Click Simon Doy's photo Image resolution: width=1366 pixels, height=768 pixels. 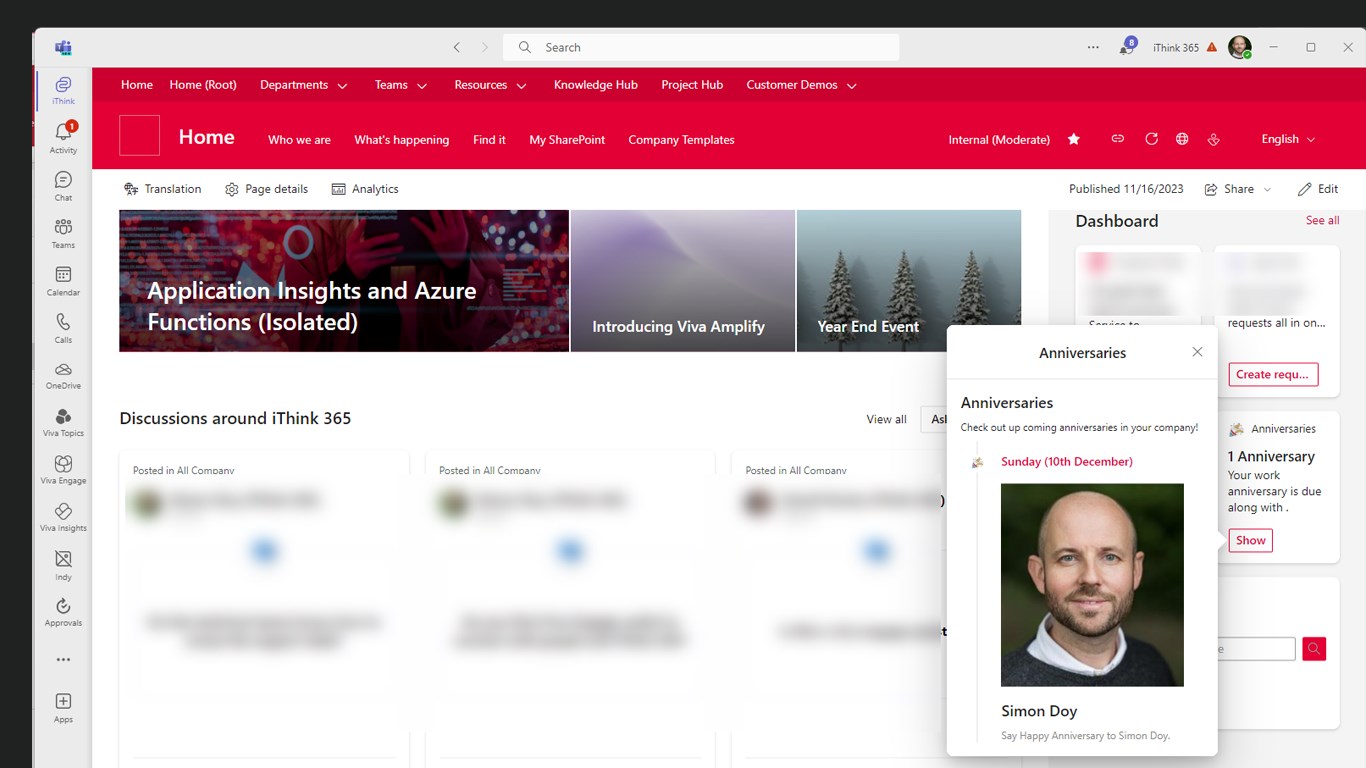[1092, 585]
